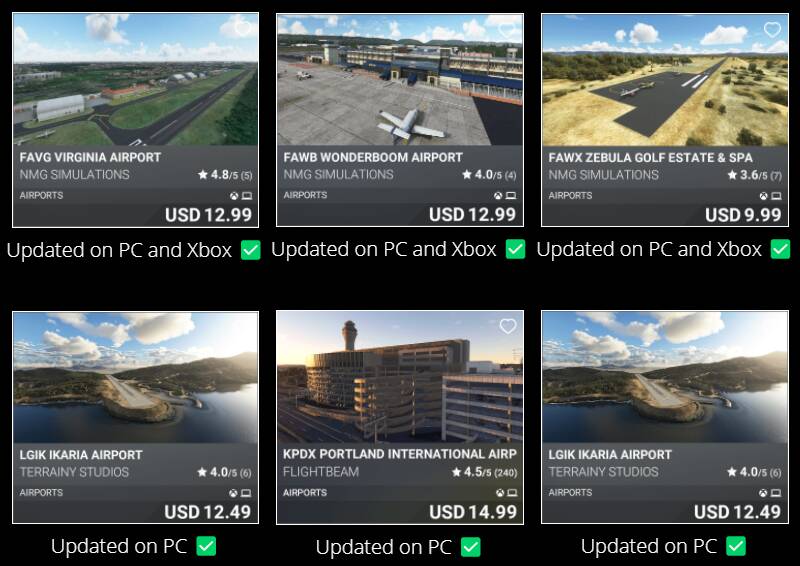Open the FAVG Virginia Airport thumbnail image
Image resolution: width=800 pixels, height=566 pixels.
[x=135, y=80]
